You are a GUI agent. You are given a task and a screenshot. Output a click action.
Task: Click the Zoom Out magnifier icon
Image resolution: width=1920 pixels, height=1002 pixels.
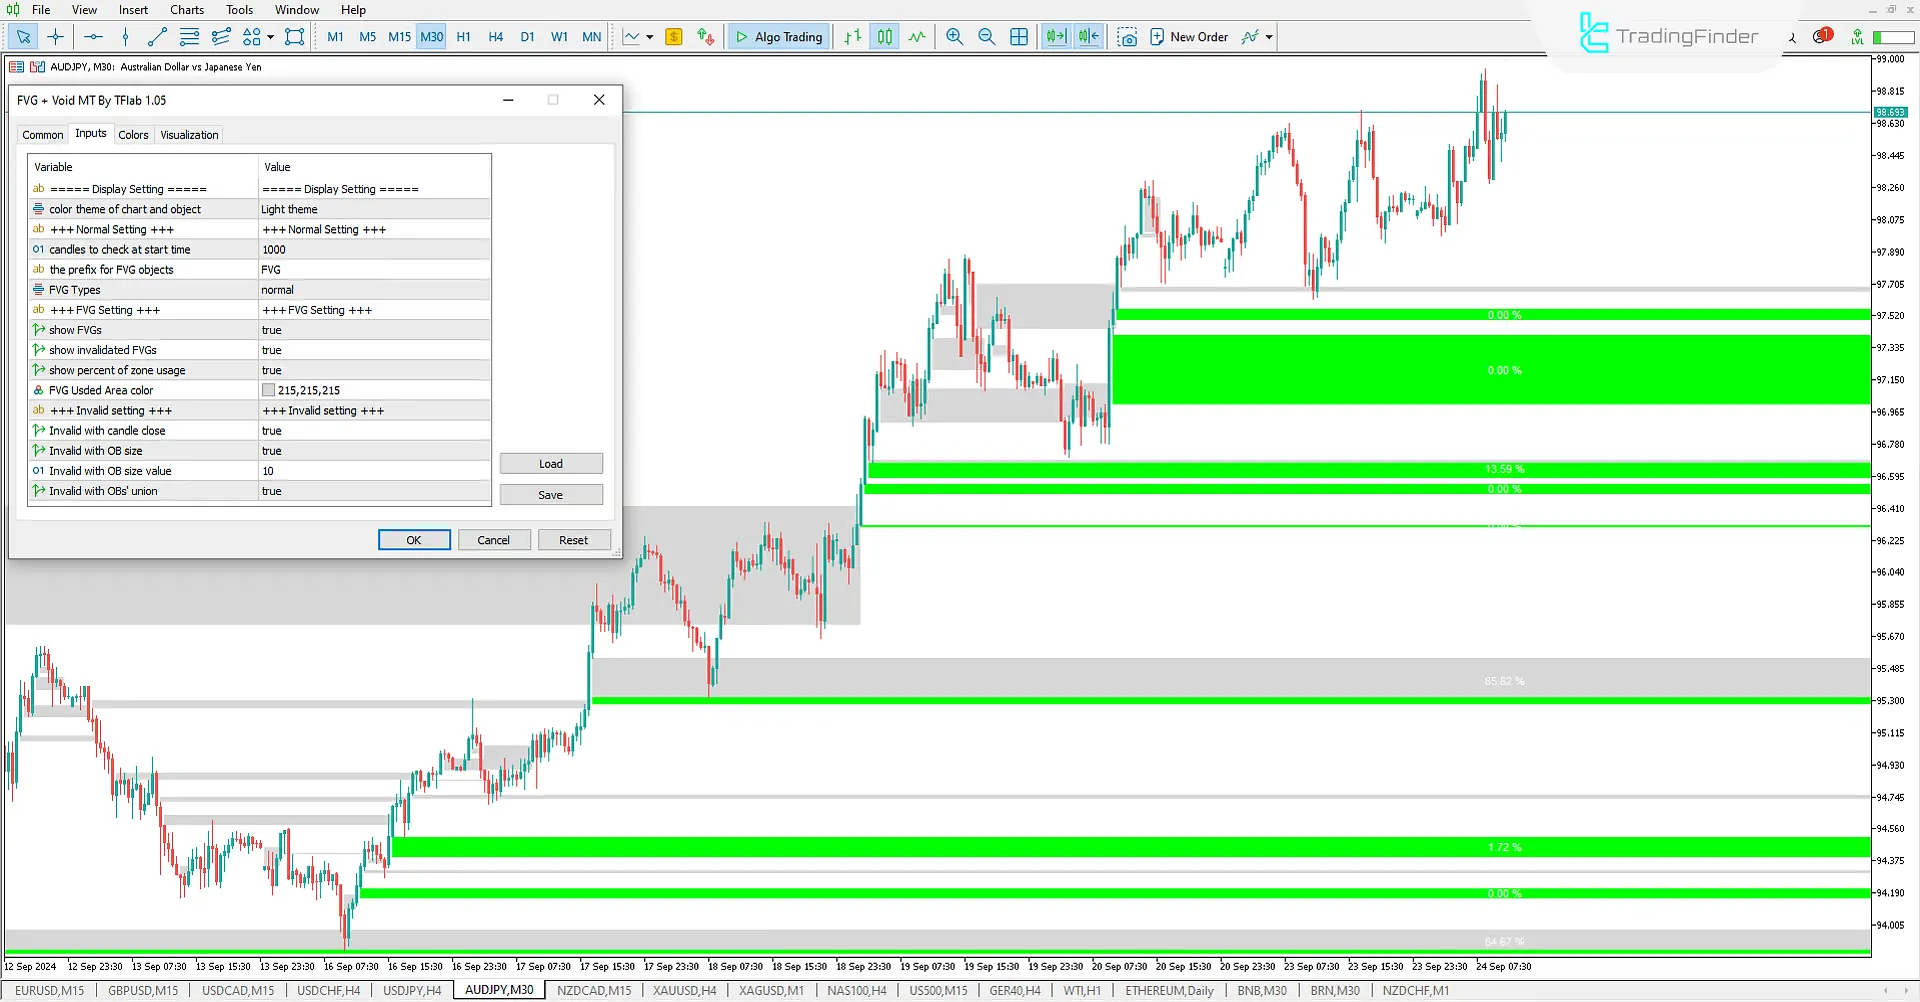point(986,37)
